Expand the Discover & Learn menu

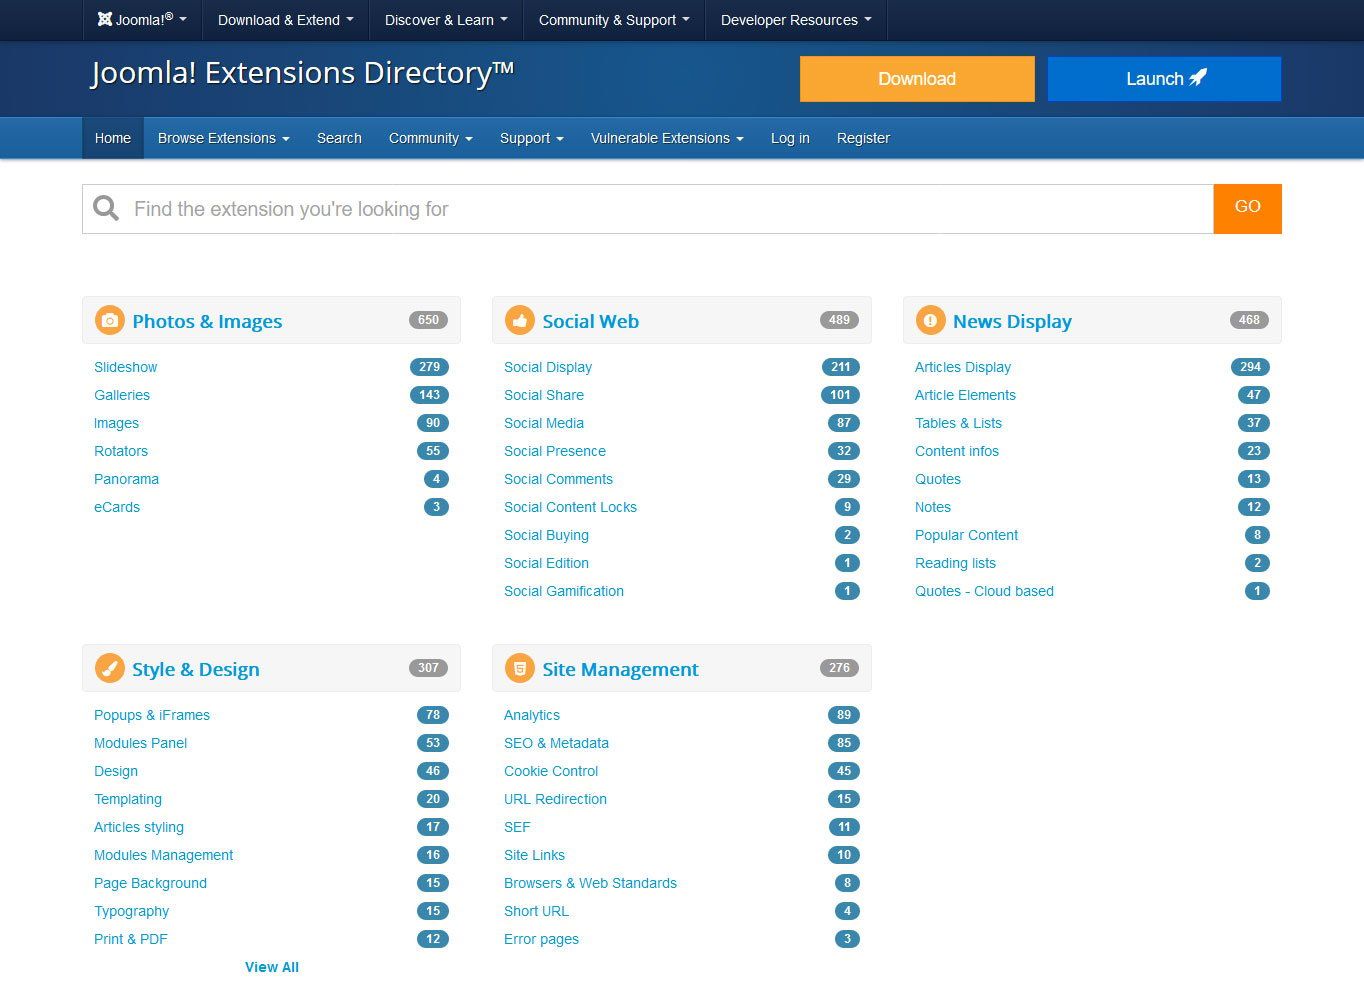click(446, 19)
